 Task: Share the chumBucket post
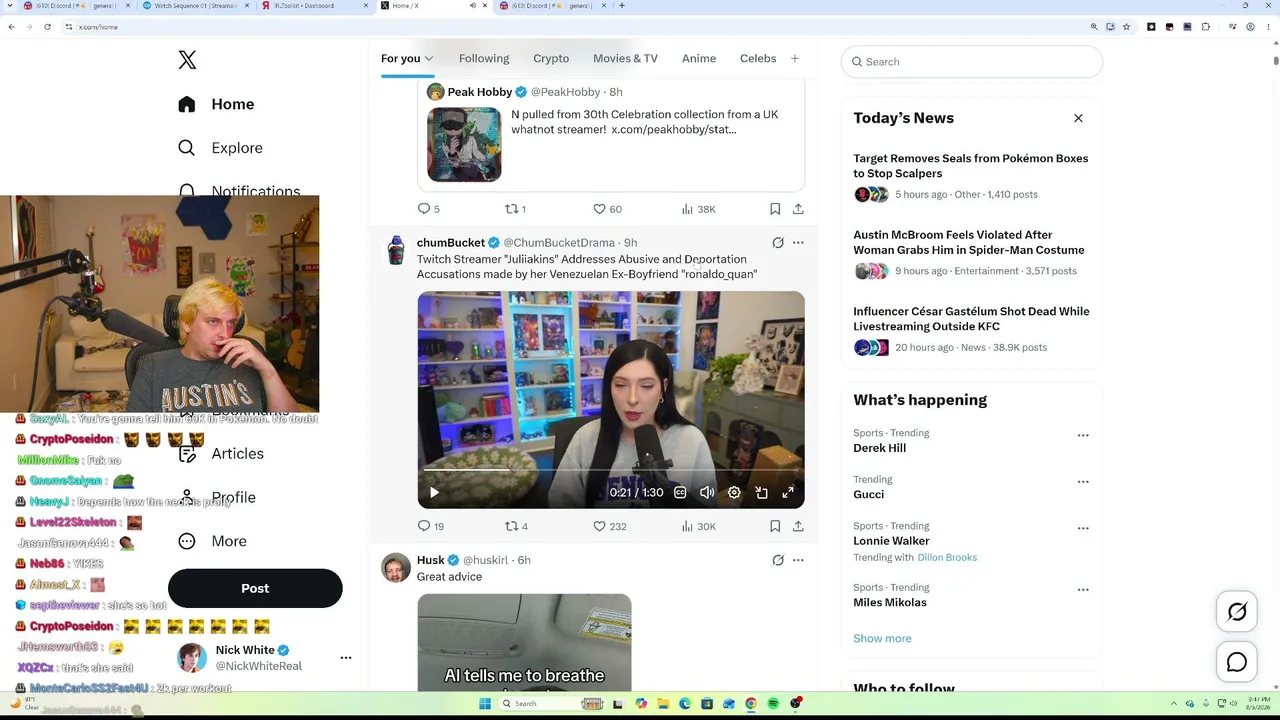pos(798,526)
